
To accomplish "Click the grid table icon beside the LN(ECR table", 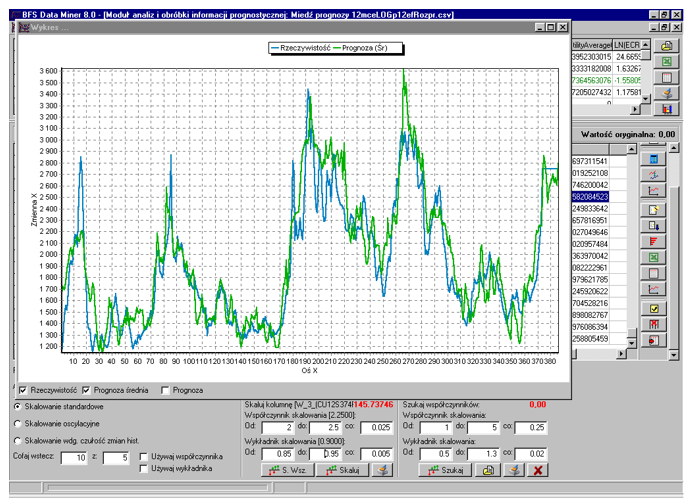I will [667, 77].
